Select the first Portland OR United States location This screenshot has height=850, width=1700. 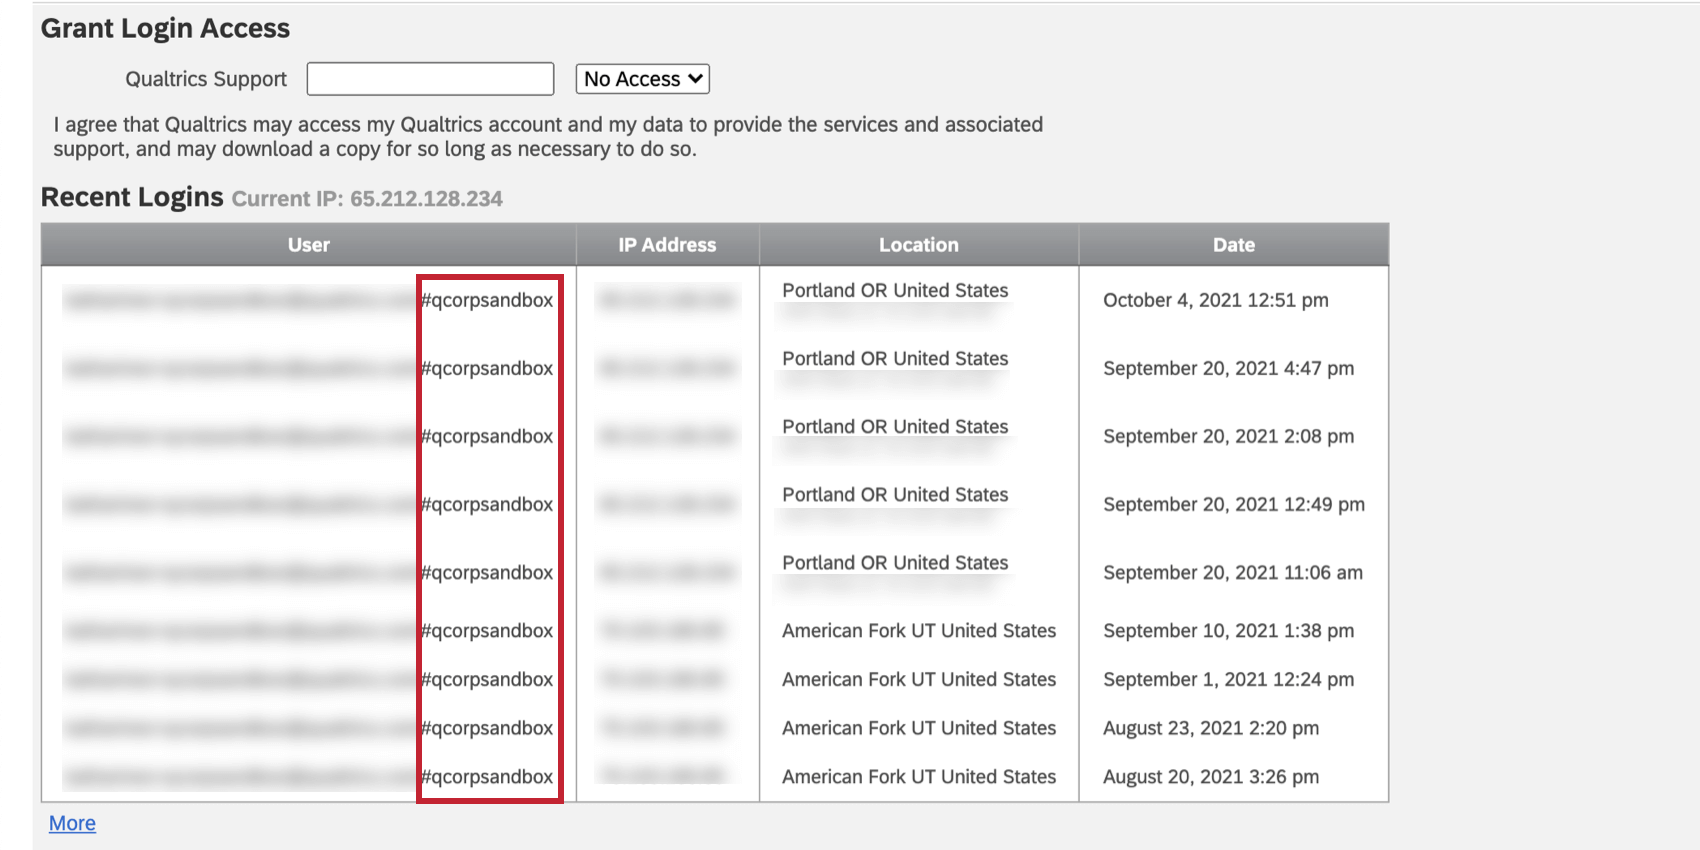[x=893, y=290]
